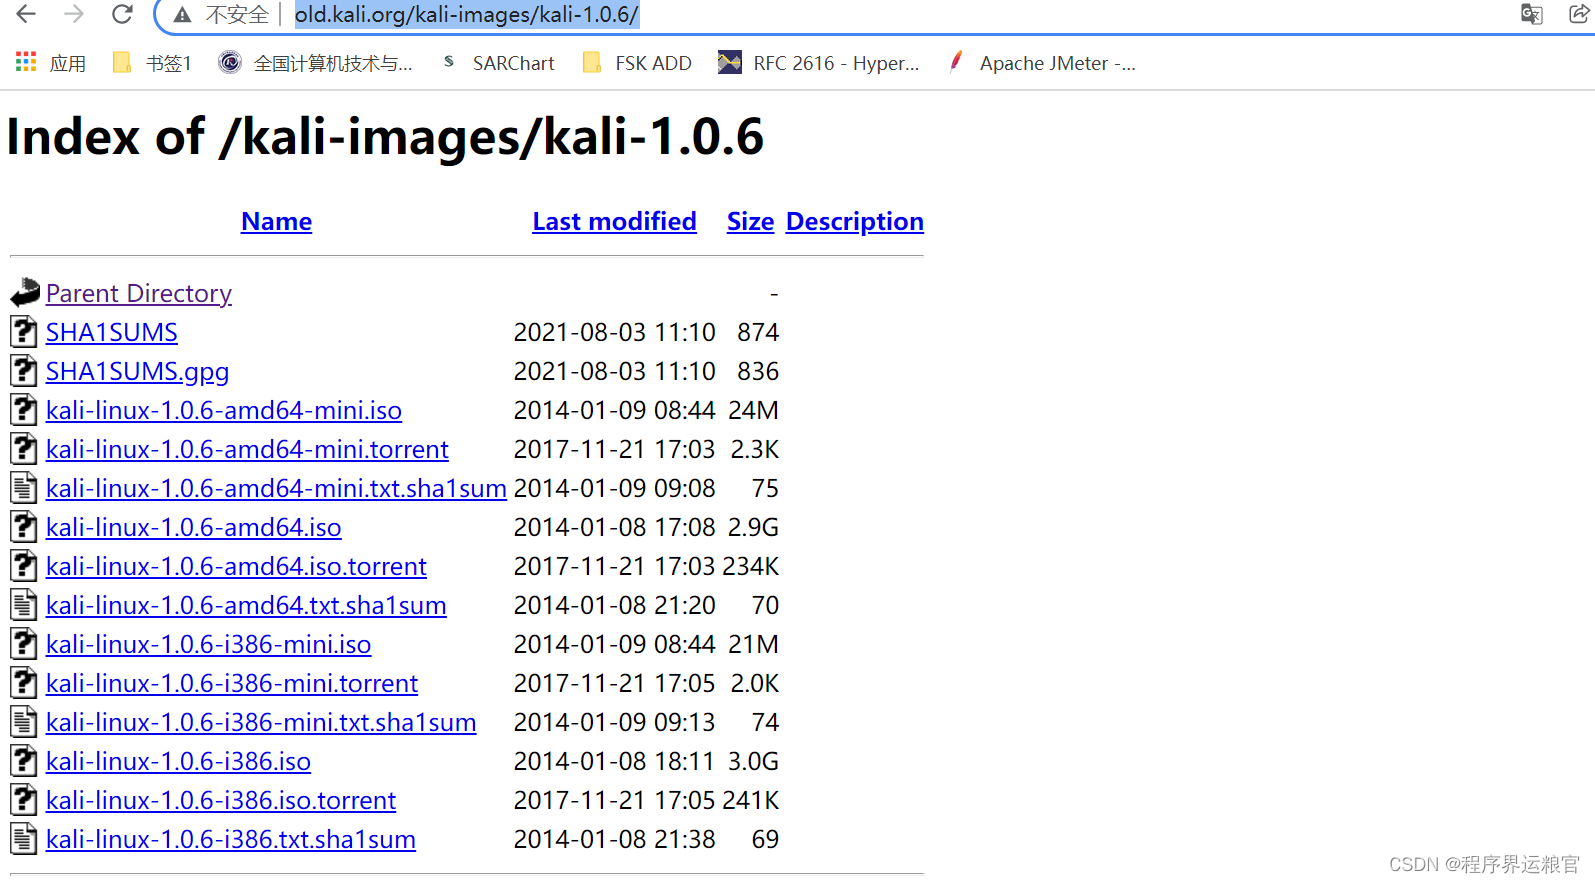The width and height of the screenshot is (1595, 883).
Task: Click the icon beside kali-linux-1.0.6-amd64.iso
Action: pos(24,527)
